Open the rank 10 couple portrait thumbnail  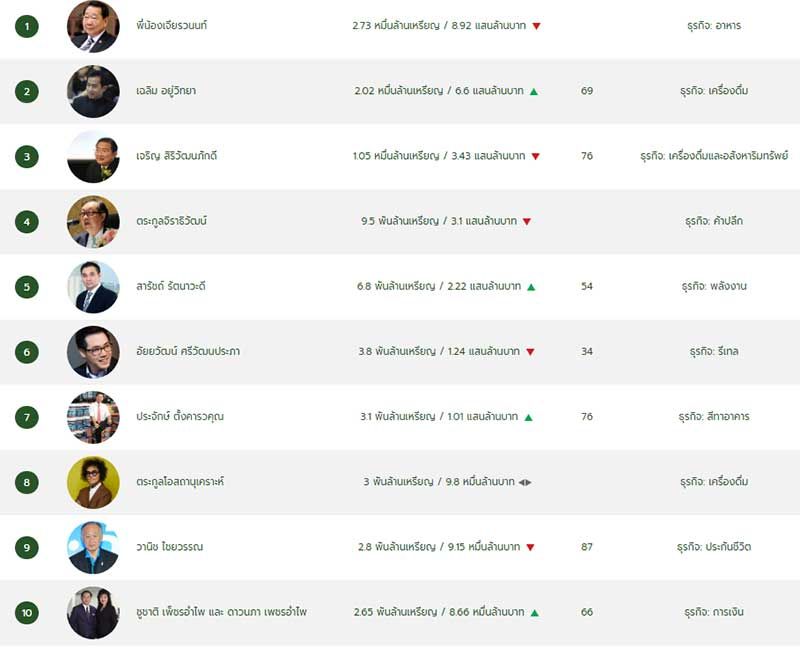pyautogui.click(x=93, y=612)
